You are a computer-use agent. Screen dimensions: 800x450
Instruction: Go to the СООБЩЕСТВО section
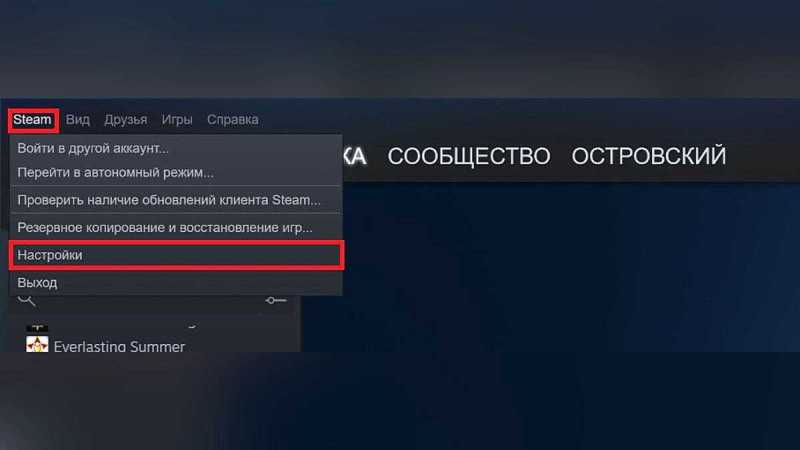click(x=469, y=156)
